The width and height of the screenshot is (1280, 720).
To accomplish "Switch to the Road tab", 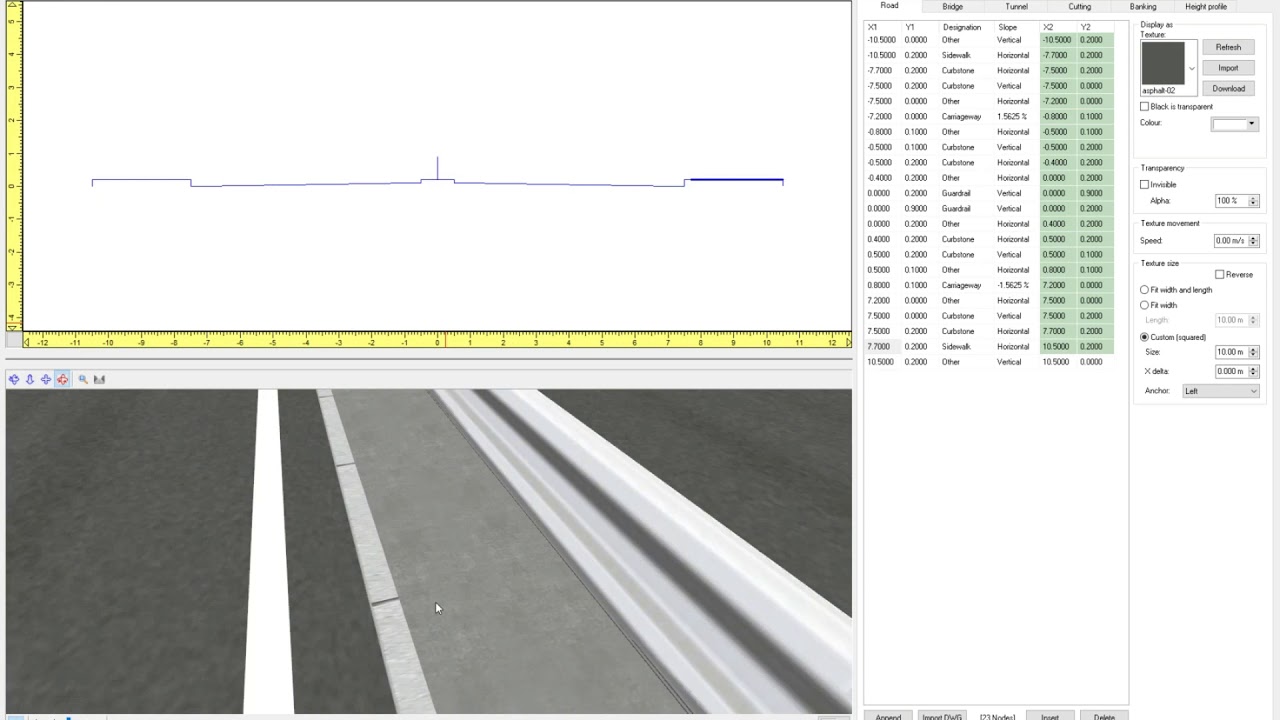I will coord(889,6).
